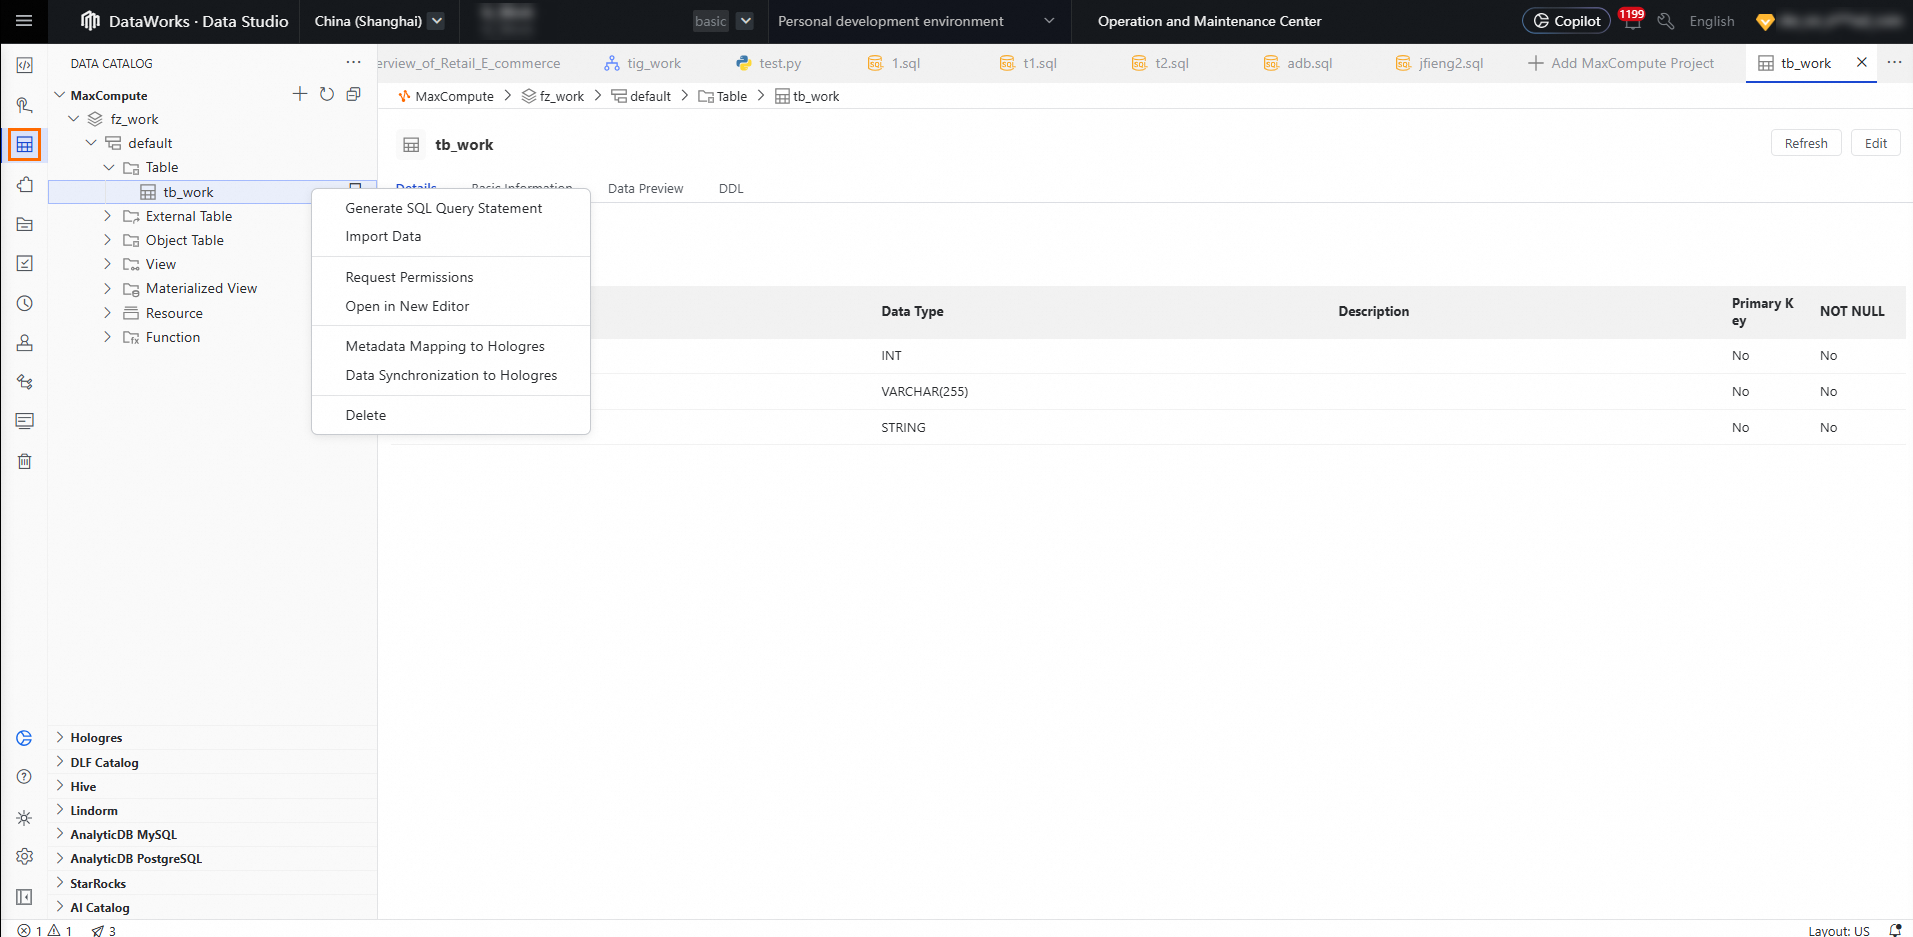Switch to the adb.sql editor tab

[x=1297, y=63]
